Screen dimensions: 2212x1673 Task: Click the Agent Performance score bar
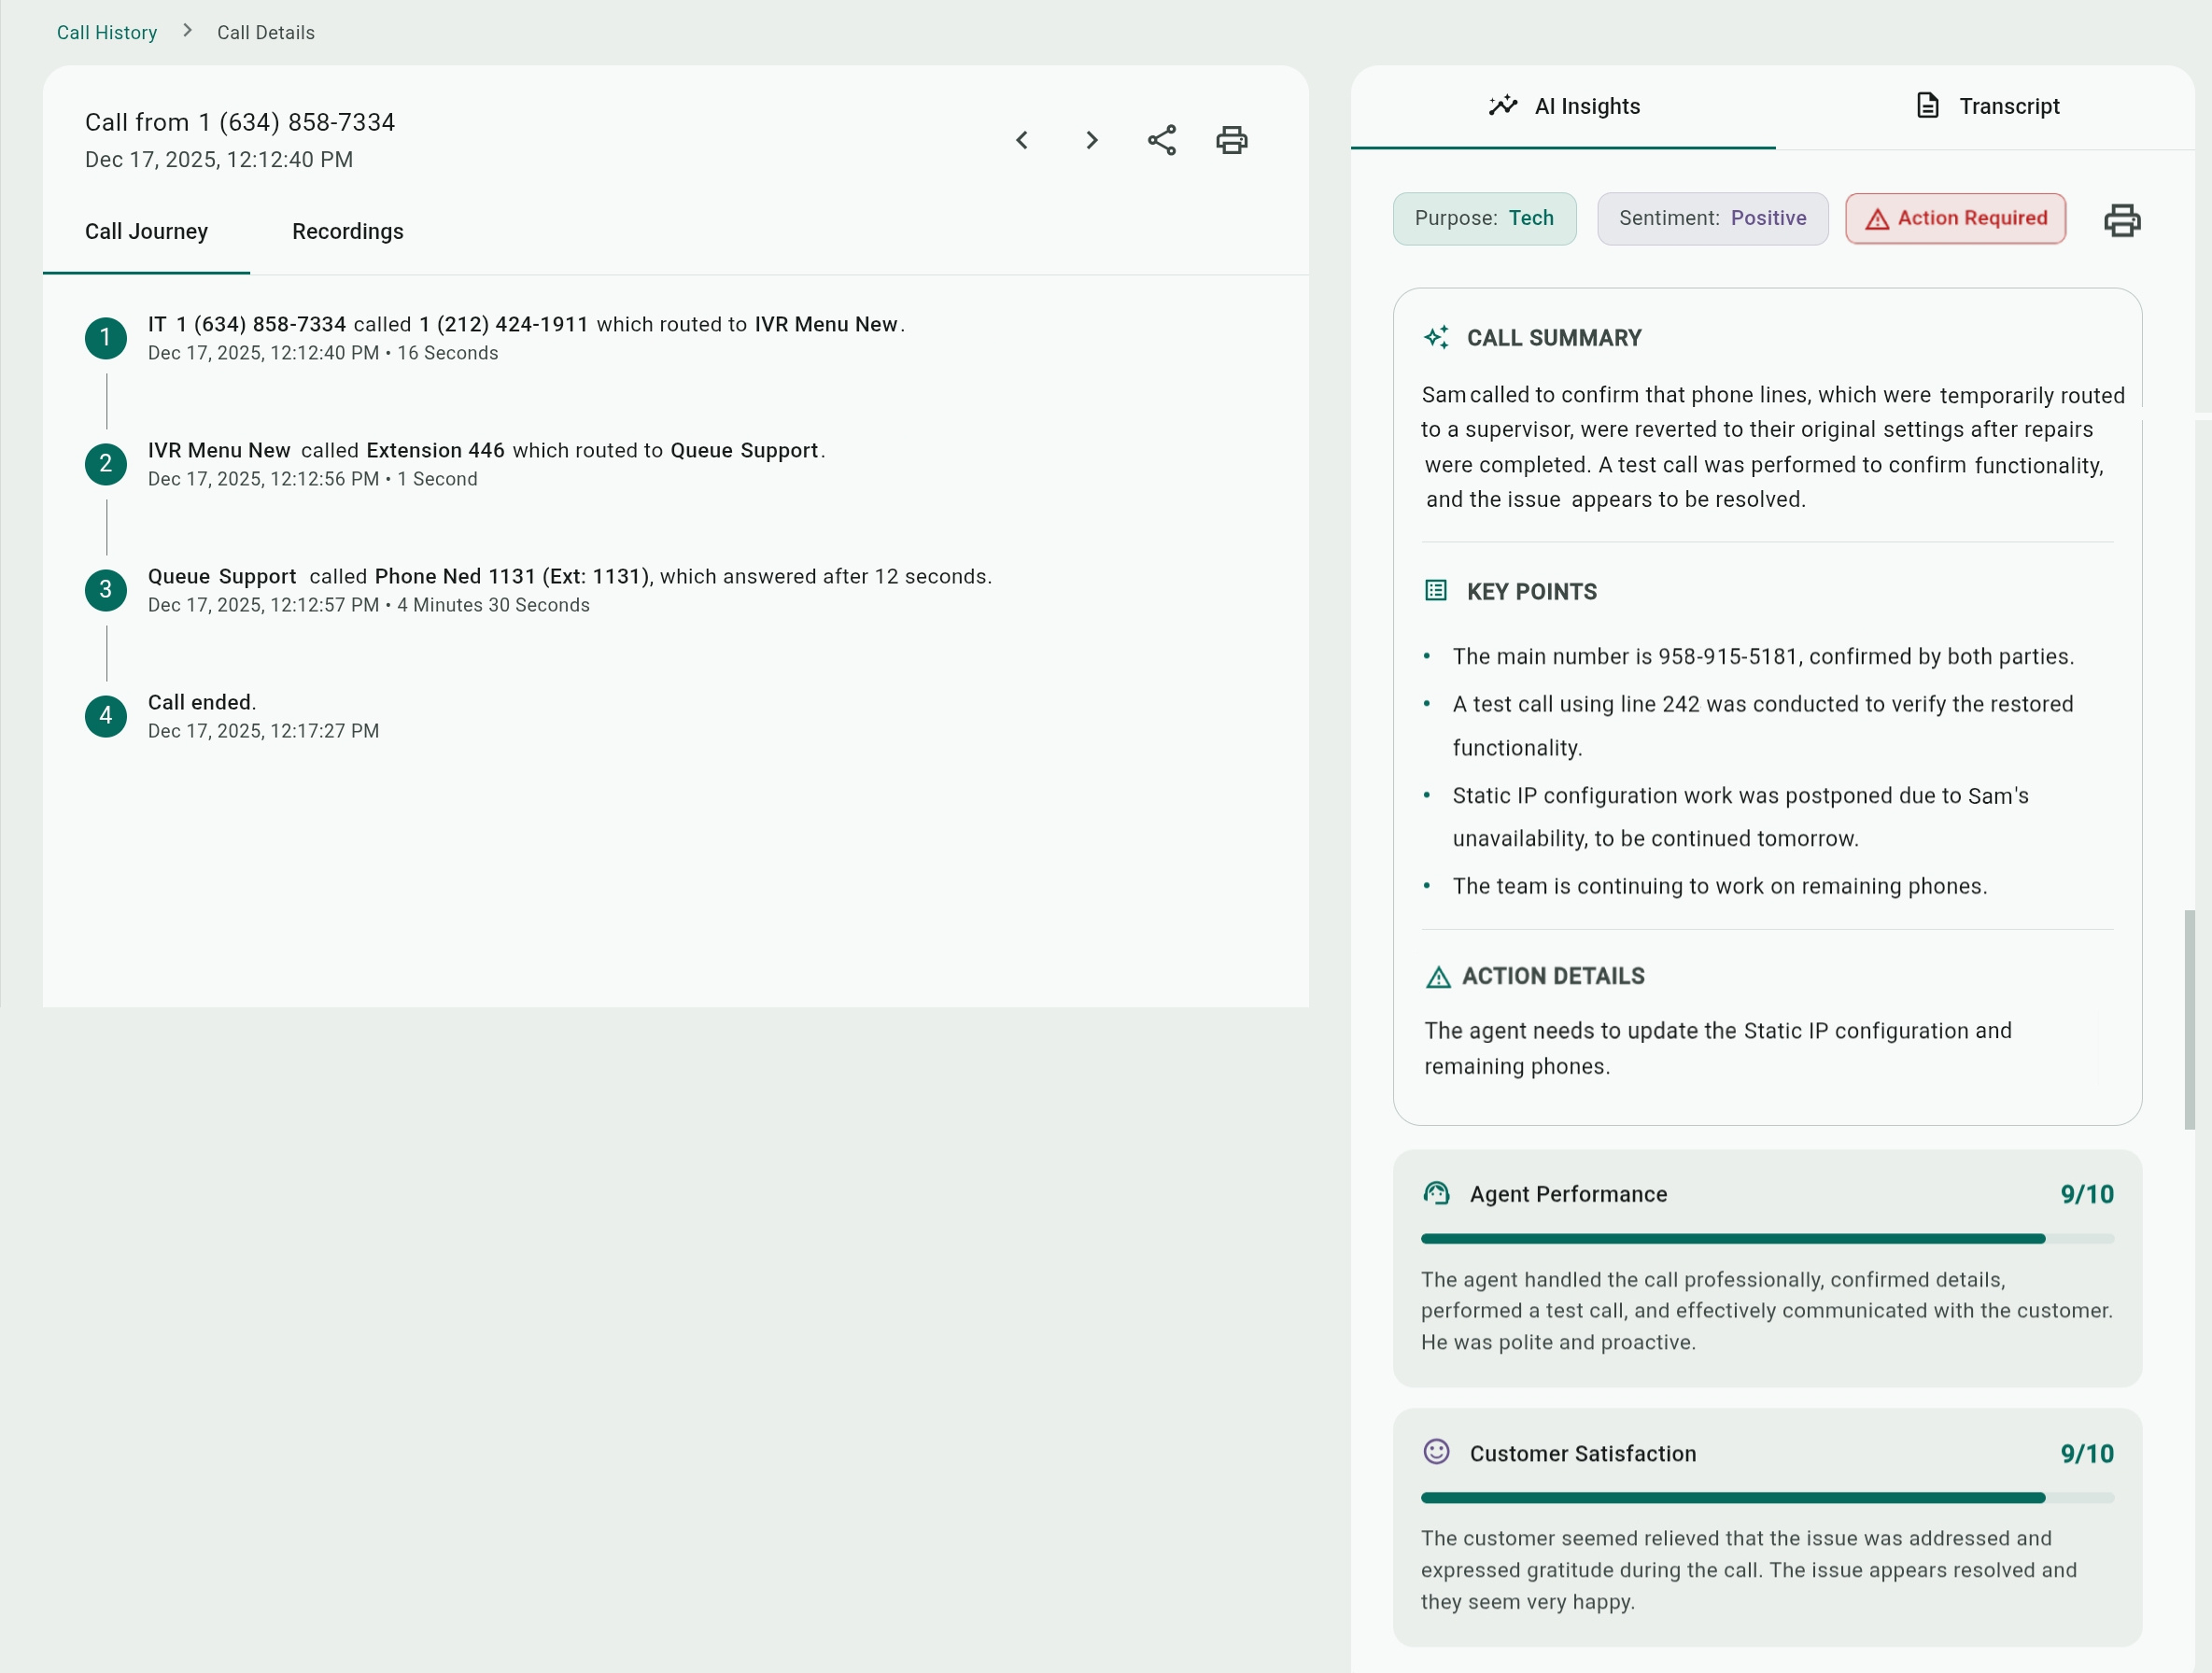click(x=1766, y=1239)
